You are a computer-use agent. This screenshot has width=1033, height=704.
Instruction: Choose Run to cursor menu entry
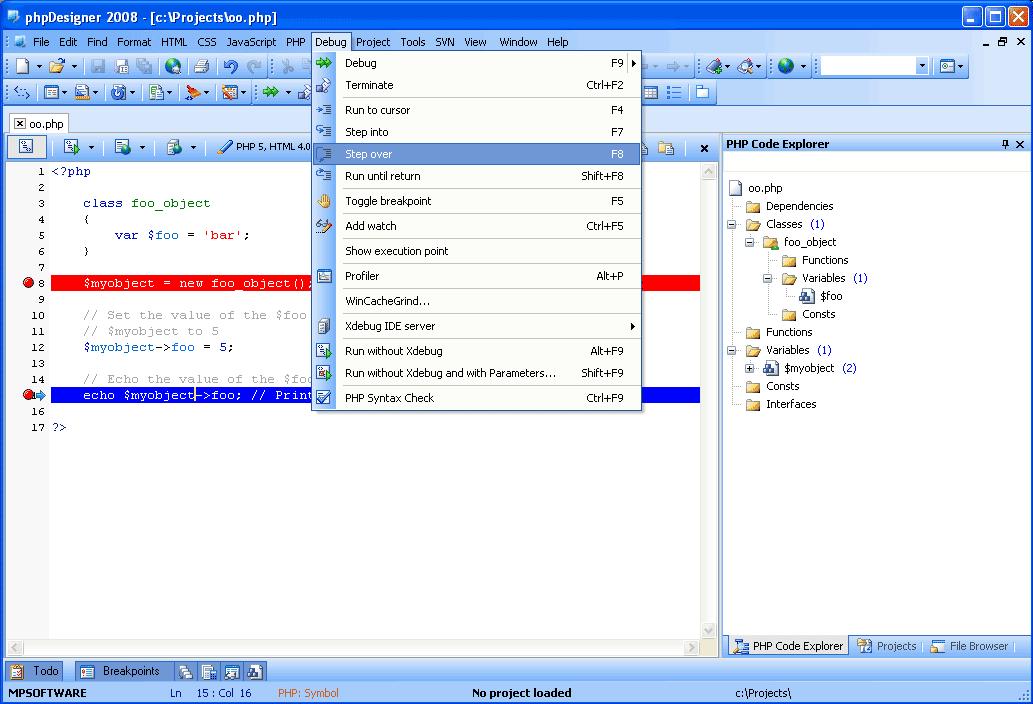[x=476, y=110]
